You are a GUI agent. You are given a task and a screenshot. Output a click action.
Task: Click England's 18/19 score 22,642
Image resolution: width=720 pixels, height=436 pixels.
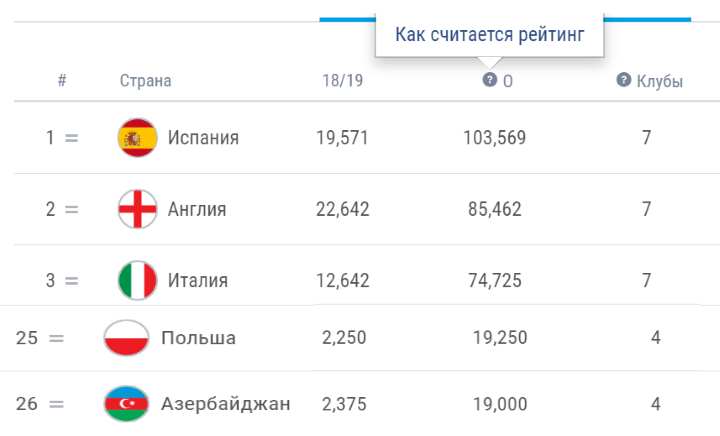click(343, 209)
